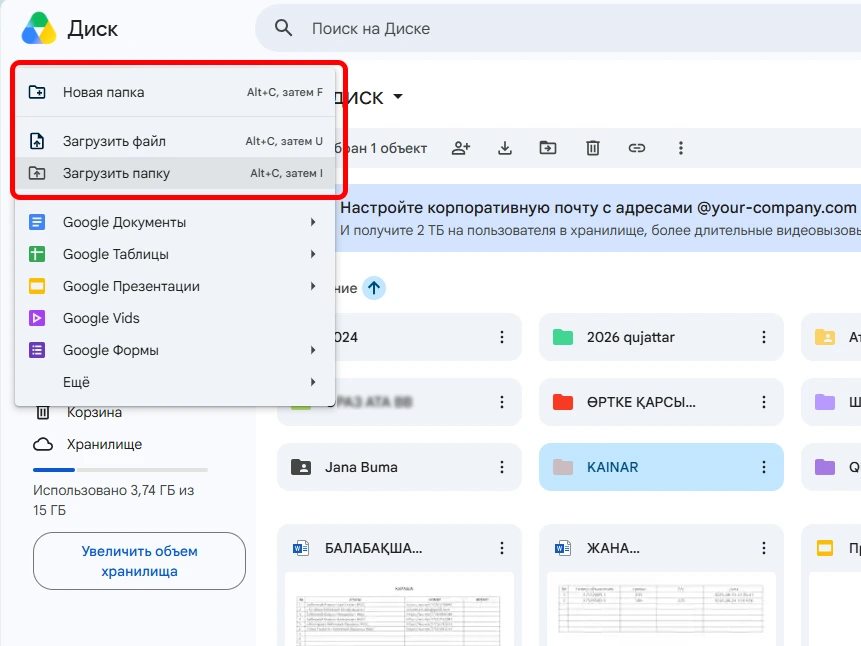The height and width of the screenshot is (646, 861).
Task: Expand arrow next to Google Таблицы
Action: pos(312,254)
